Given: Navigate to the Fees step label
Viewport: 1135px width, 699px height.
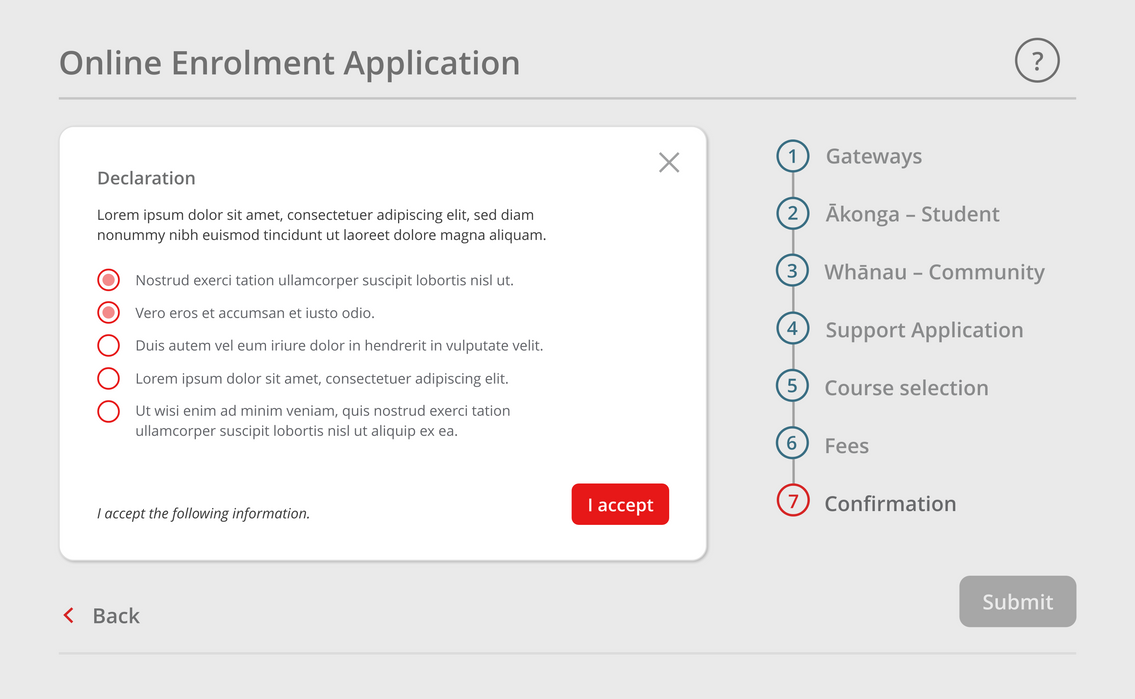Looking at the screenshot, I should tap(847, 446).
